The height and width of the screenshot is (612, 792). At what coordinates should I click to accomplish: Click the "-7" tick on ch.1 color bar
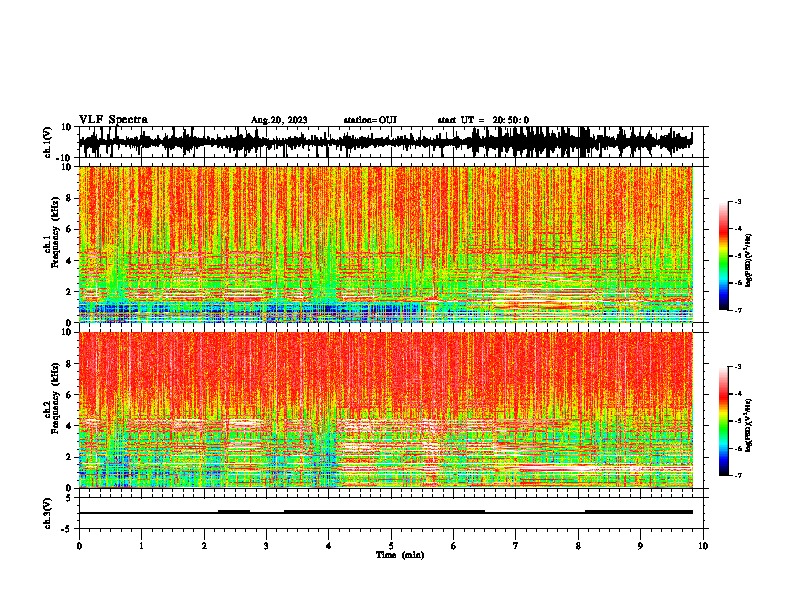click(738, 310)
